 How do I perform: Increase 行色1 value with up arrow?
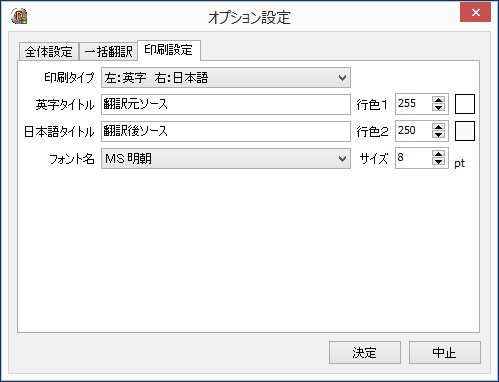pyautogui.click(x=438, y=100)
